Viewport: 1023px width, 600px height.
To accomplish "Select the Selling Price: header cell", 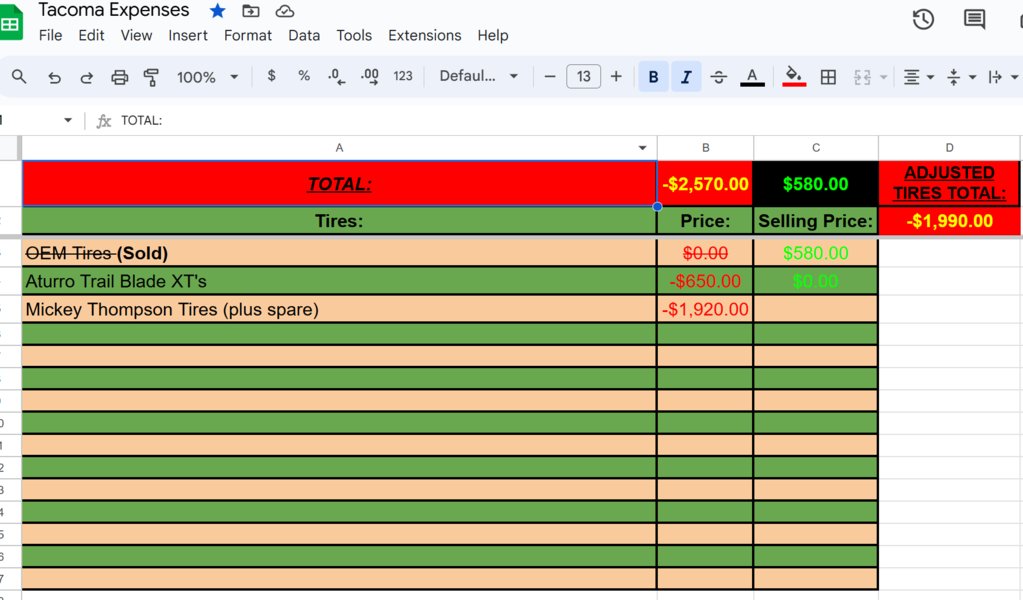I will coord(816,221).
